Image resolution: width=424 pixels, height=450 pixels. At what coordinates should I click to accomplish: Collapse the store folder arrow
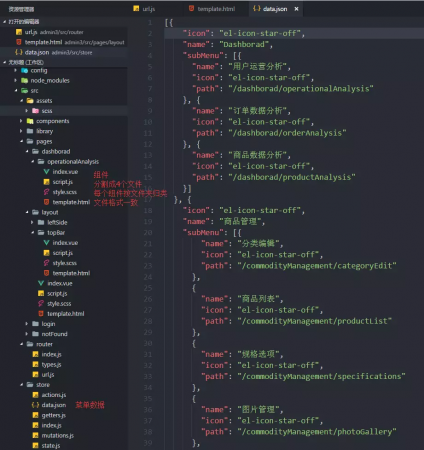[x=21, y=385]
